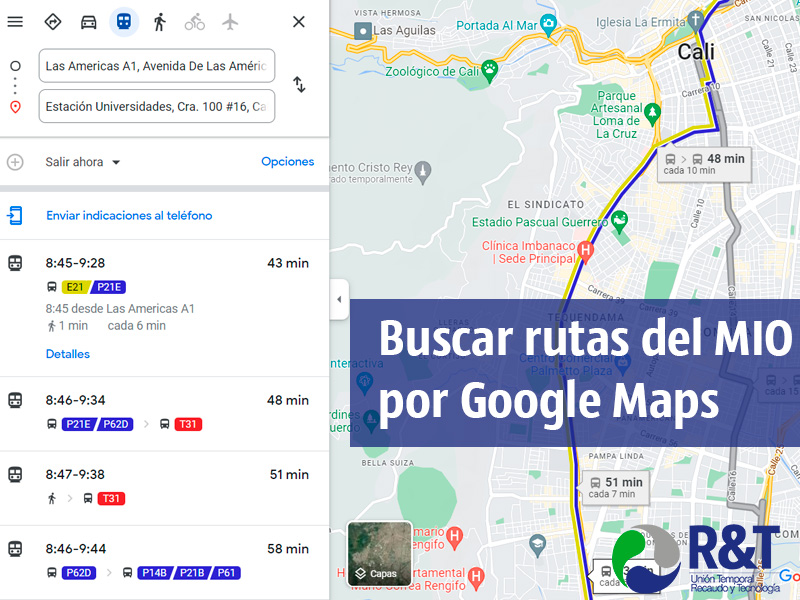Click the transit icon beside 8:46-9:34
Screen dimensions: 800x600
coord(15,401)
